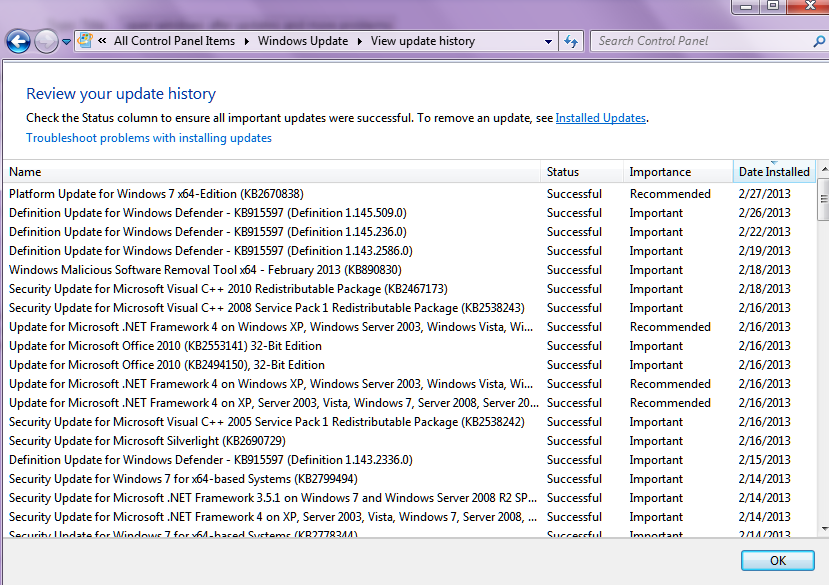Open the Installed Updates link
The width and height of the screenshot is (829, 585).
click(601, 118)
